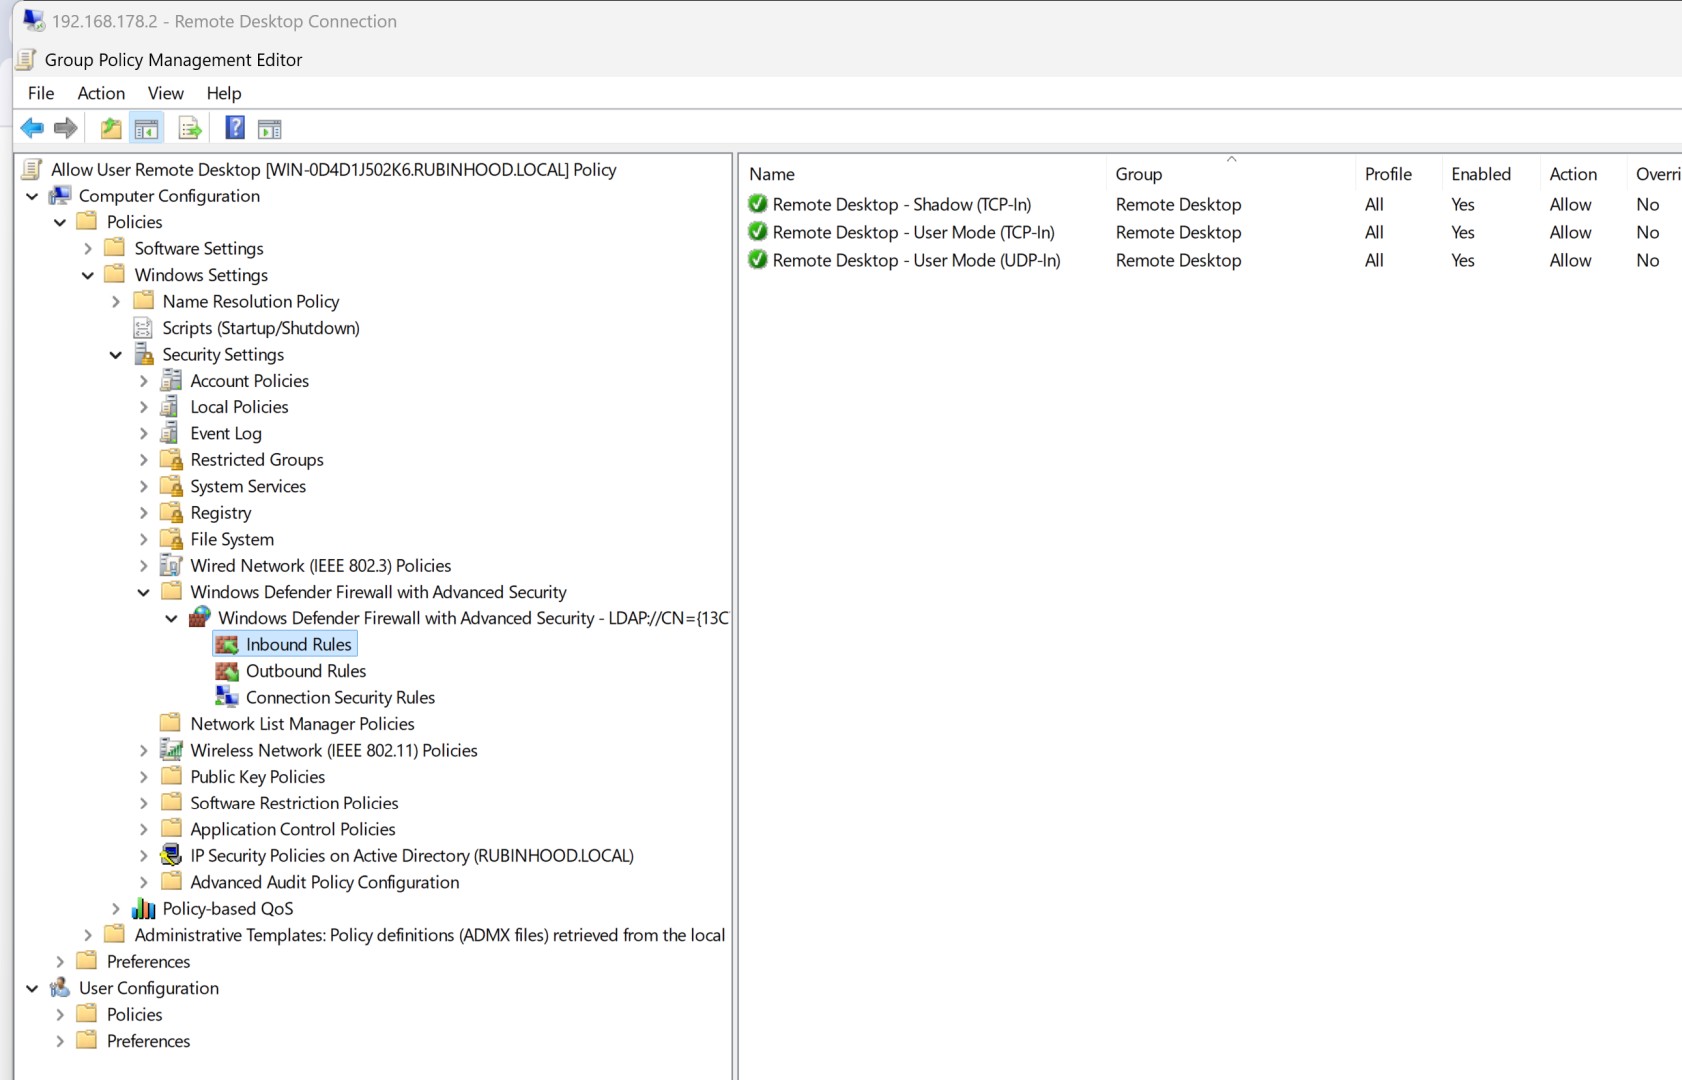
Task: Collapse the Security Settings node
Action: (x=116, y=355)
